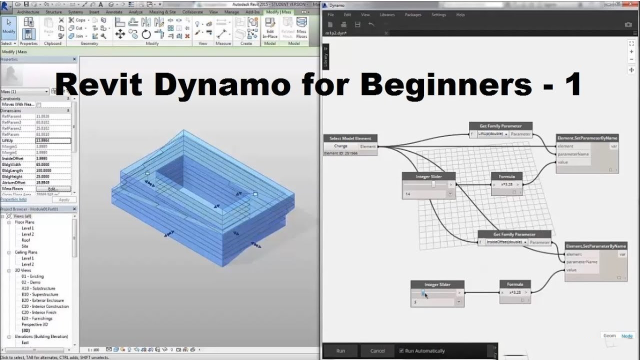Viewport: 641px width, 360px height.
Task: Expand the lower Integer Slider settings chevron
Action: pos(459,302)
